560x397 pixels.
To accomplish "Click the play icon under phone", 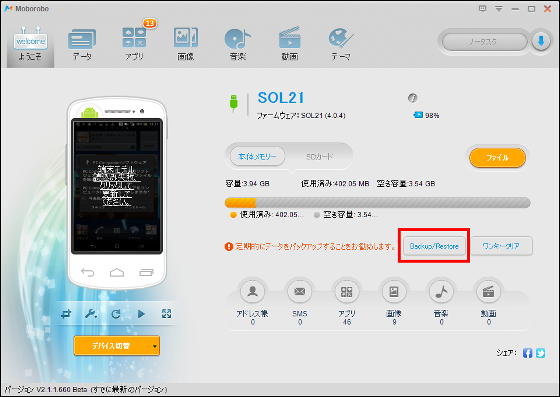I will pos(141,314).
